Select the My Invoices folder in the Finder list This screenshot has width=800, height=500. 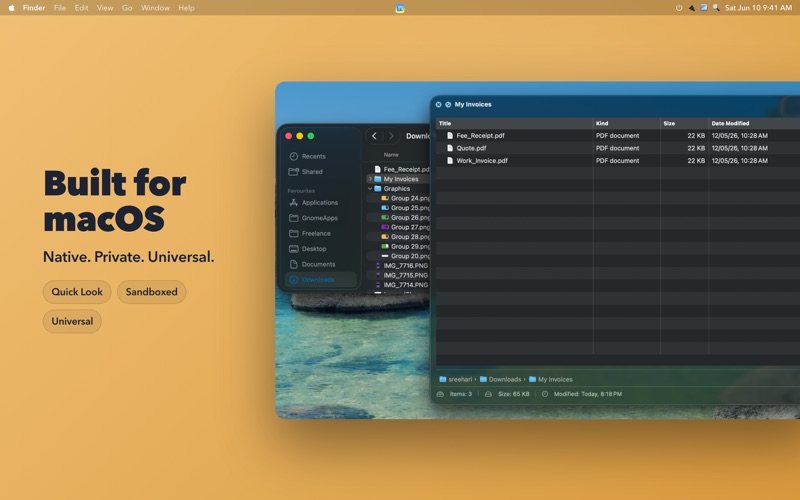401,179
